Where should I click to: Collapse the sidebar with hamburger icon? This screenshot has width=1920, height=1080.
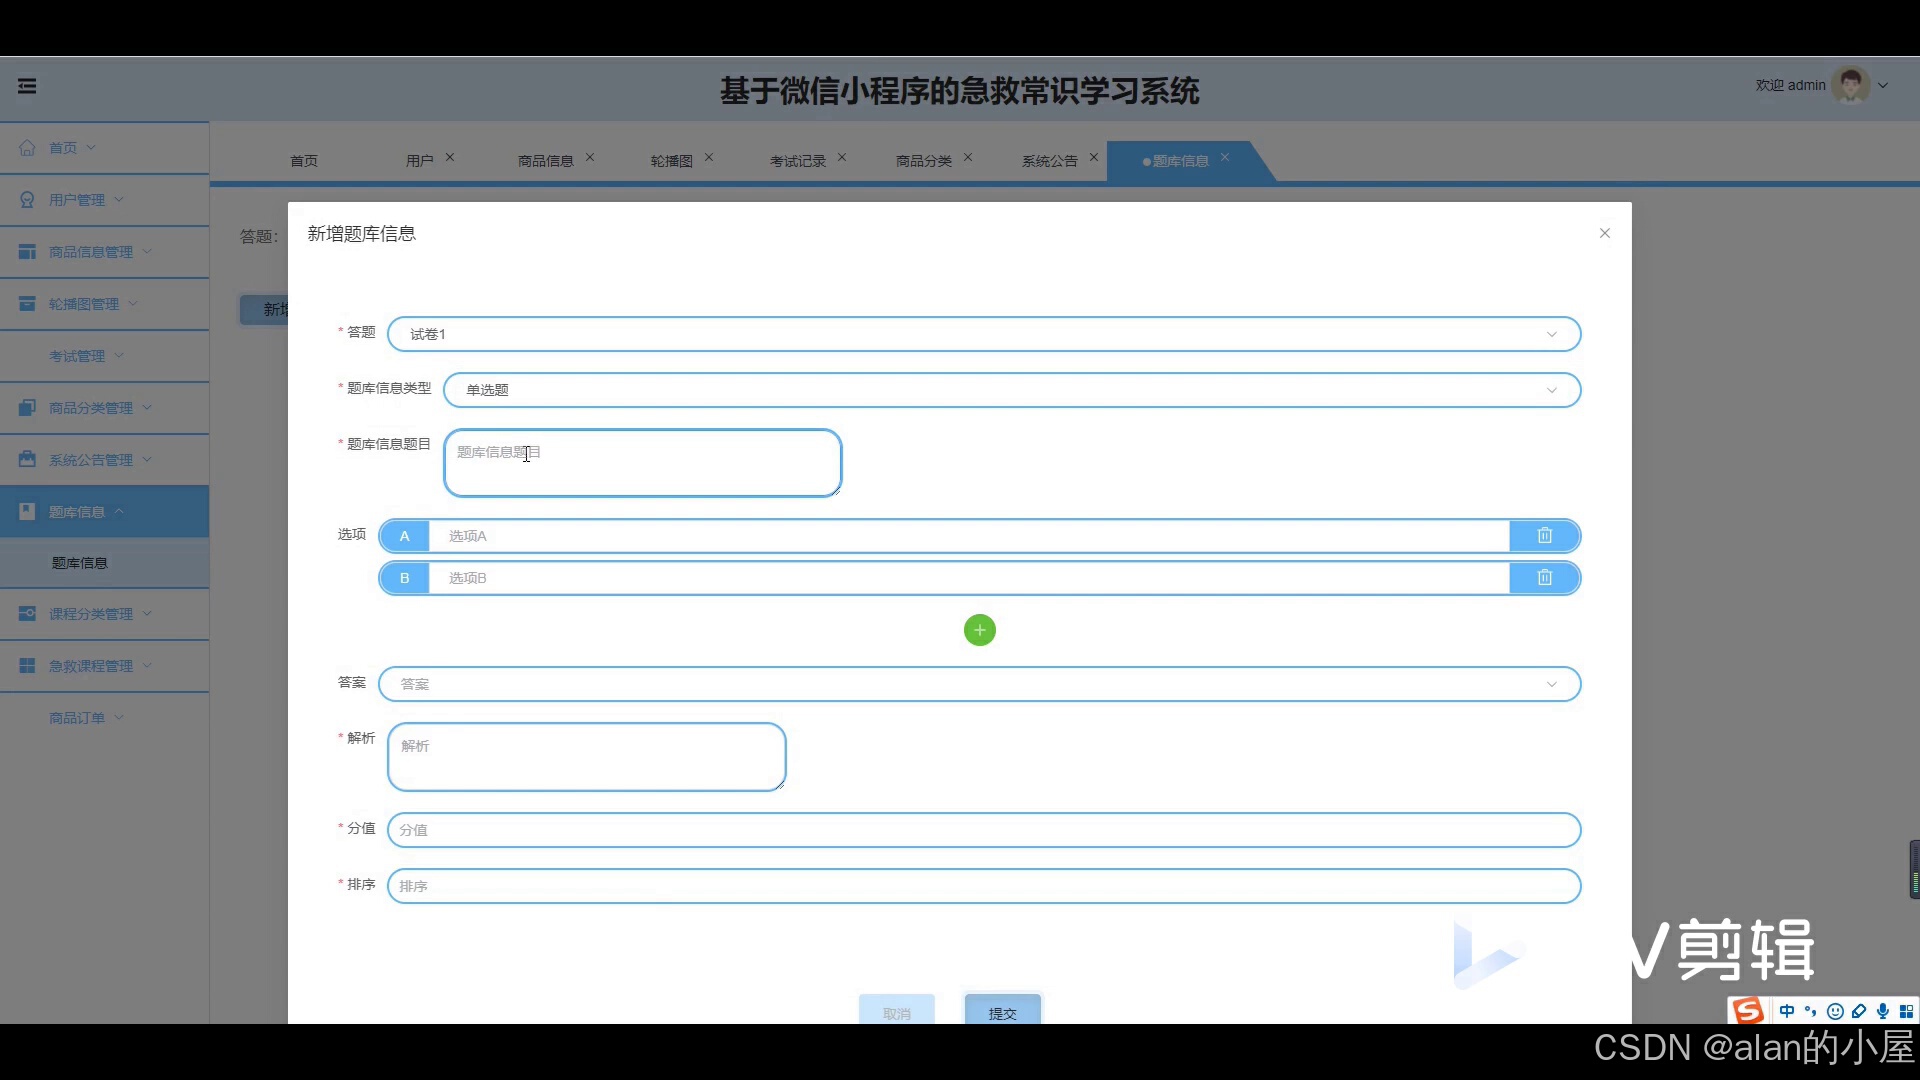(x=27, y=86)
